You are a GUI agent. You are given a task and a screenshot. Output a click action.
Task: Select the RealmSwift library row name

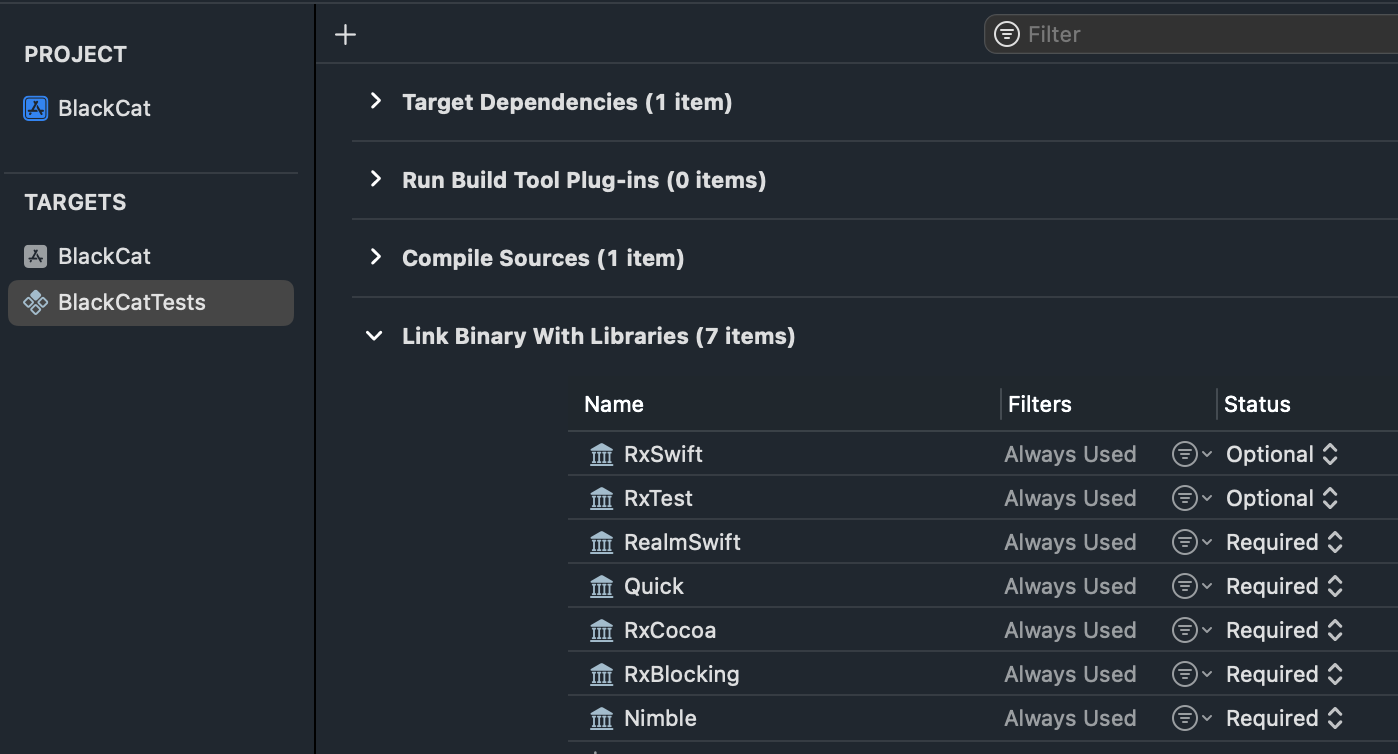click(682, 543)
